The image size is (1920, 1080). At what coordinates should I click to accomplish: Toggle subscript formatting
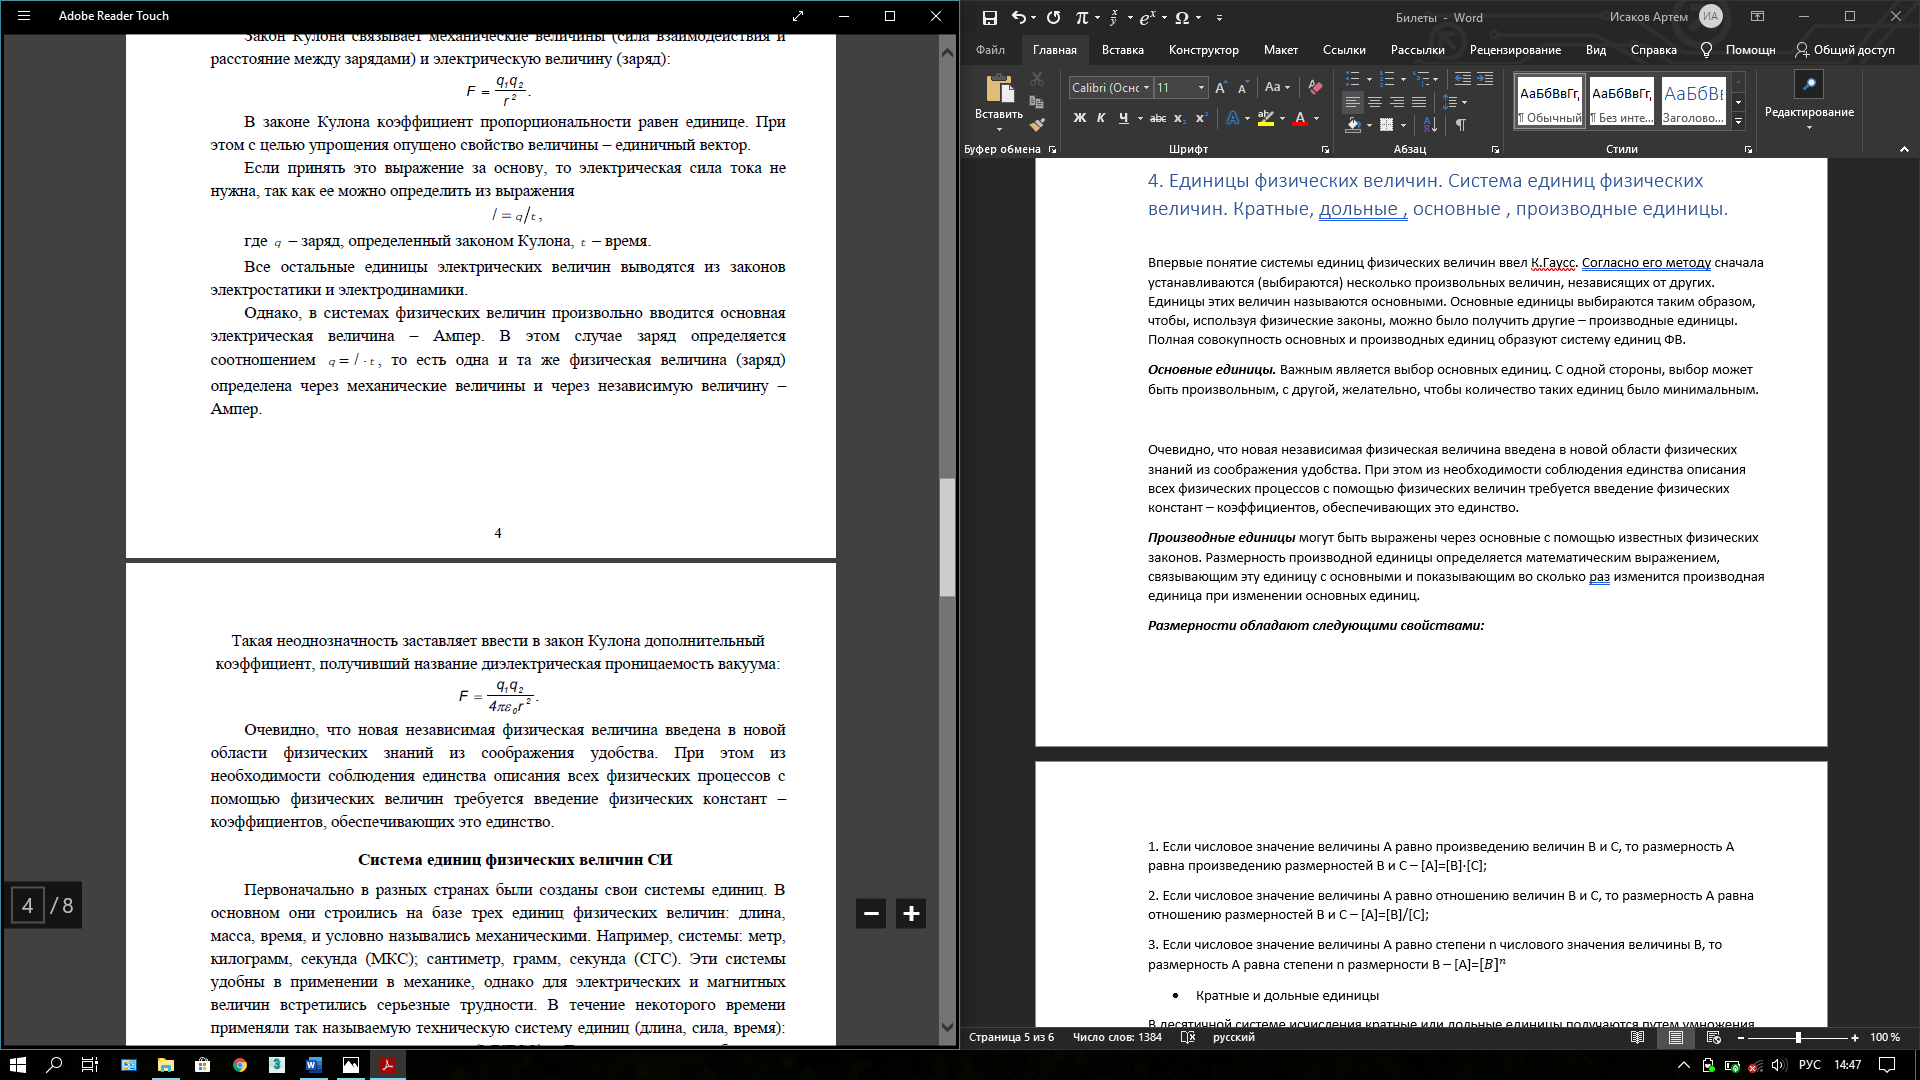(1180, 118)
